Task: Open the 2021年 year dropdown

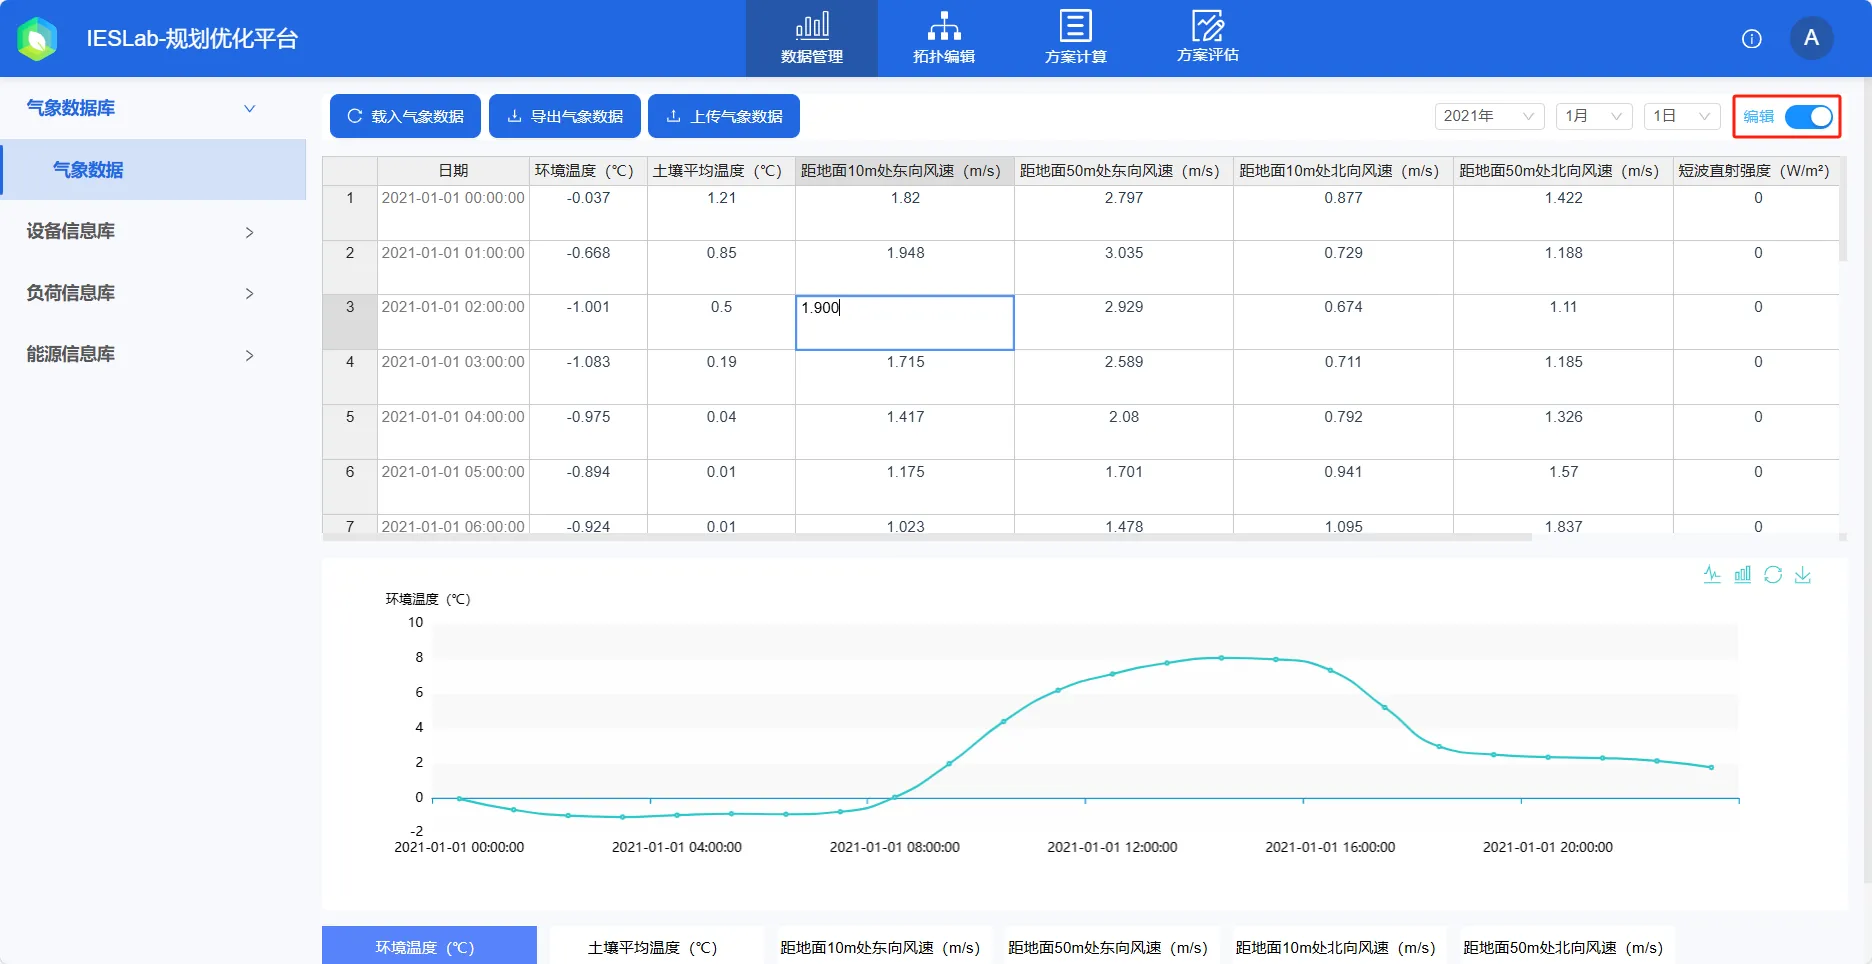Action: coord(1489,116)
